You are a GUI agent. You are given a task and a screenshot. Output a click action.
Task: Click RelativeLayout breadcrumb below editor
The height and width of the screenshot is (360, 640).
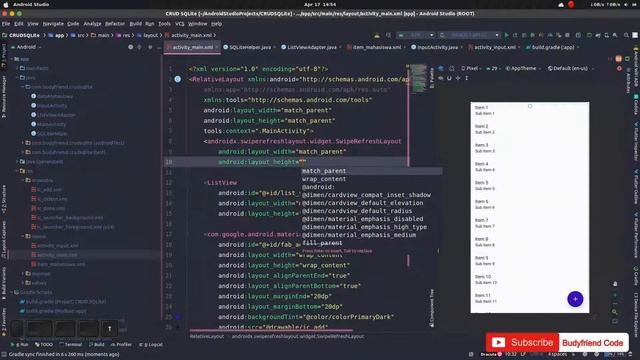coord(207,336)
